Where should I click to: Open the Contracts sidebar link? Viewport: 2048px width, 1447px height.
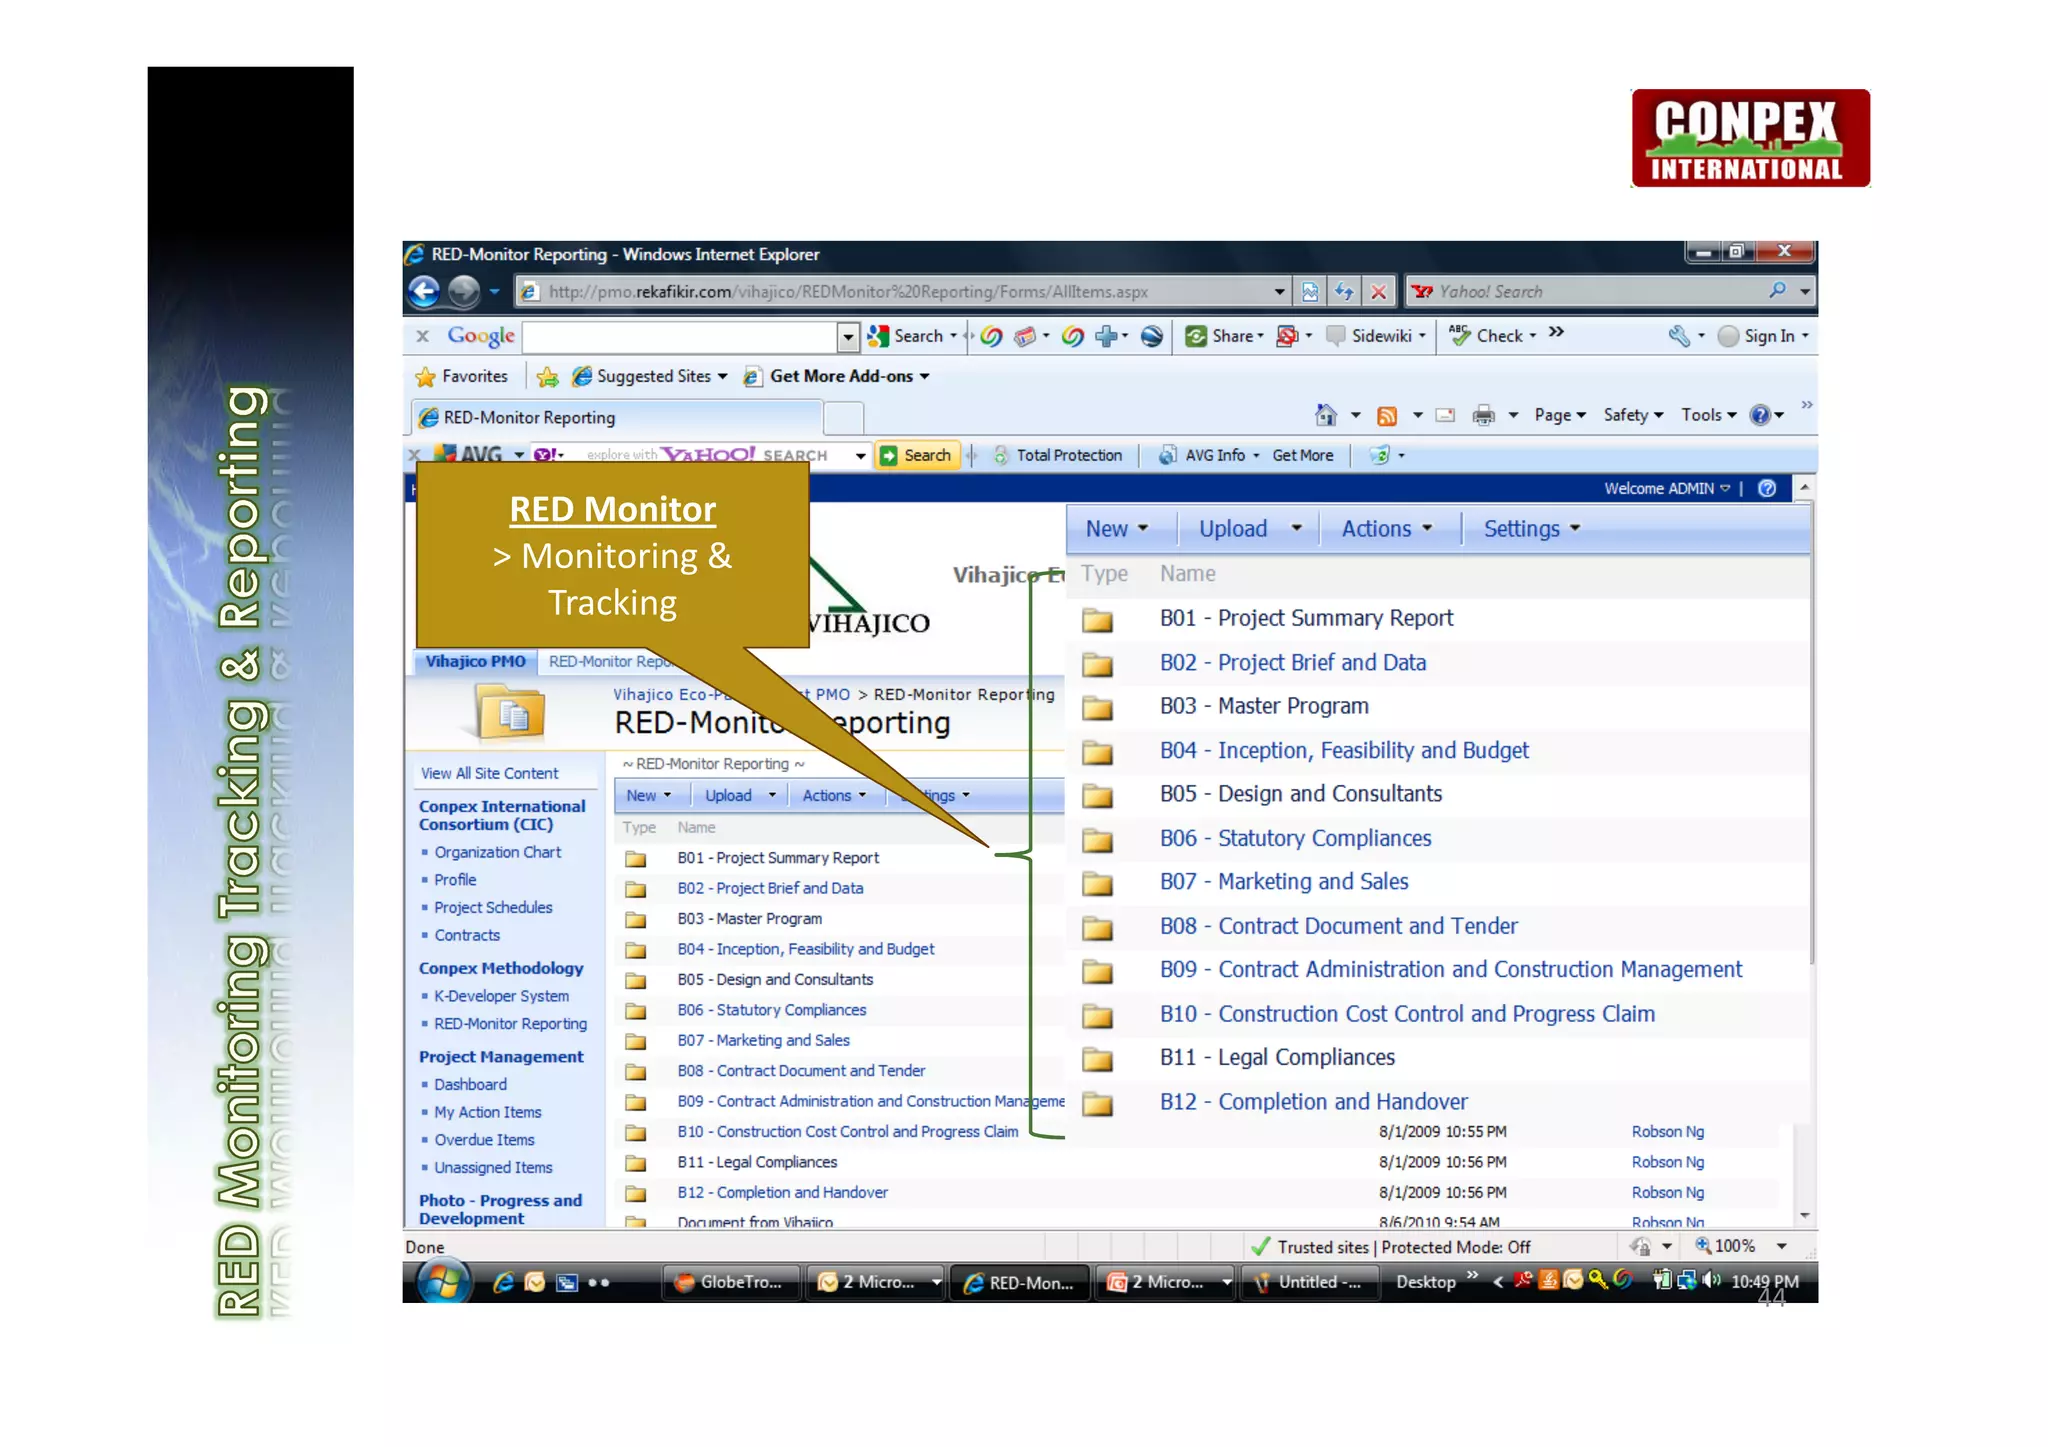(466, 935)
